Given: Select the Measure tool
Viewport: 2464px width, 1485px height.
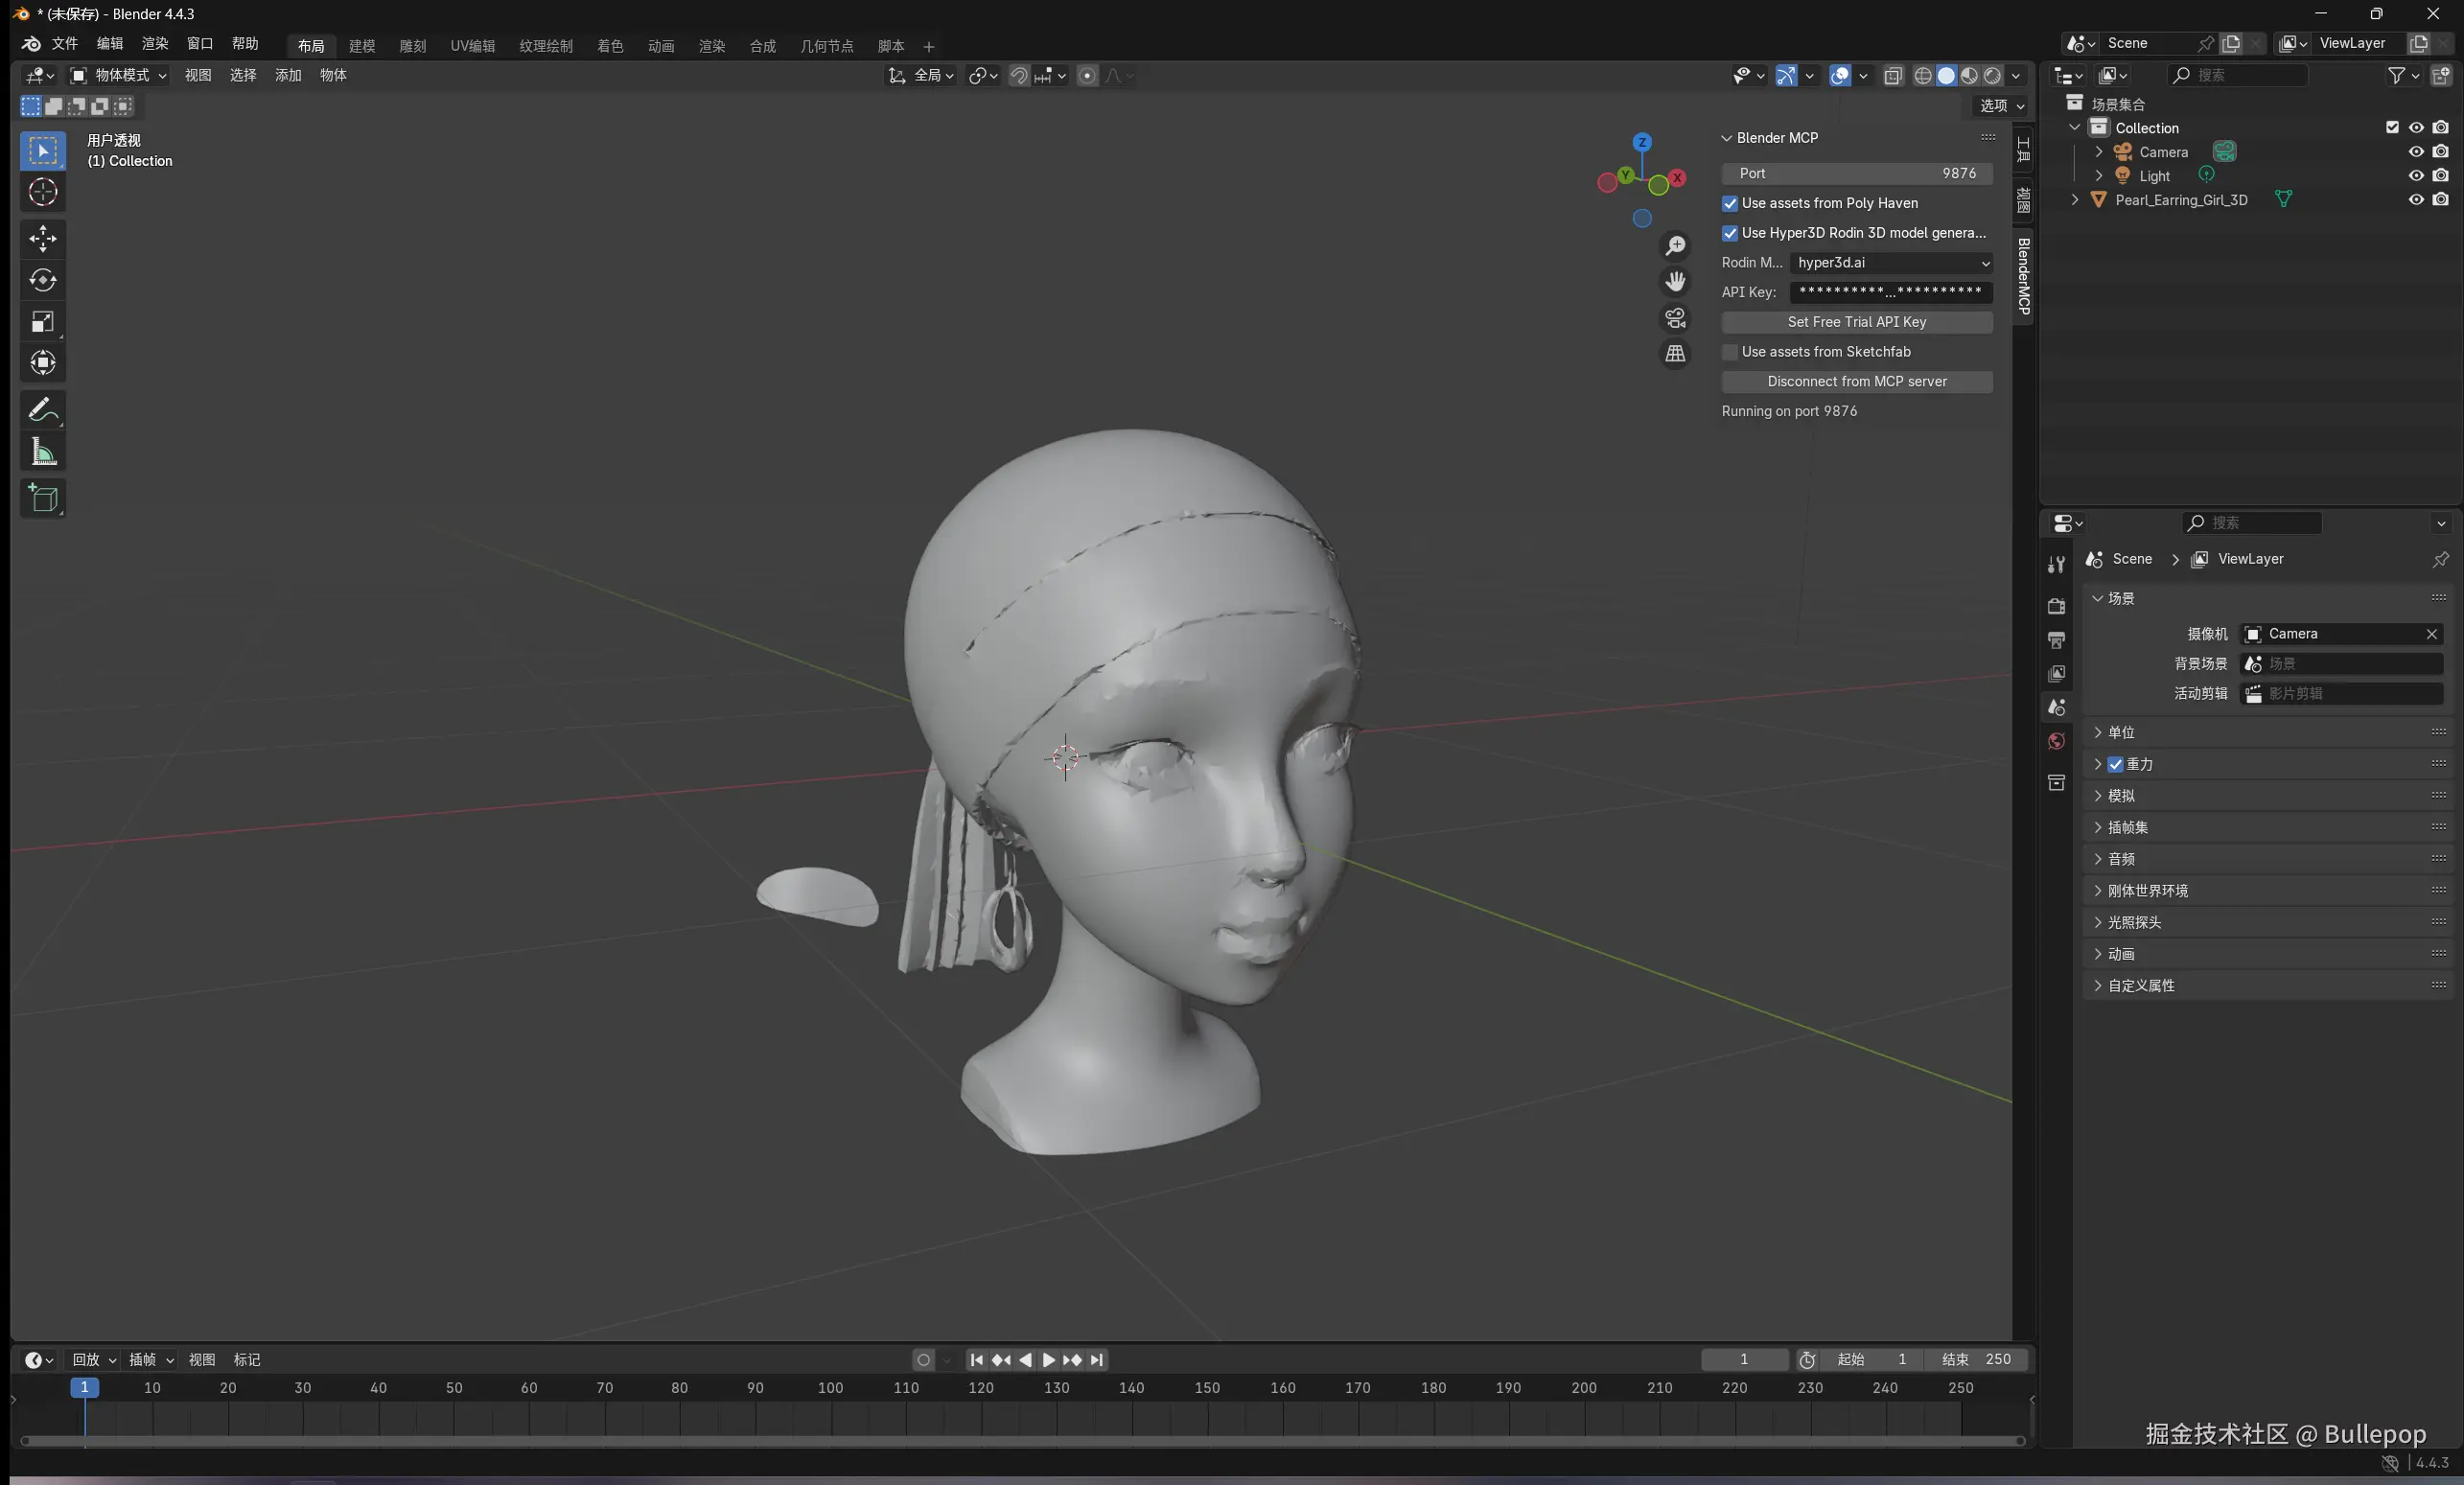Looking at the screenshot, I should (x=42, y=453).
